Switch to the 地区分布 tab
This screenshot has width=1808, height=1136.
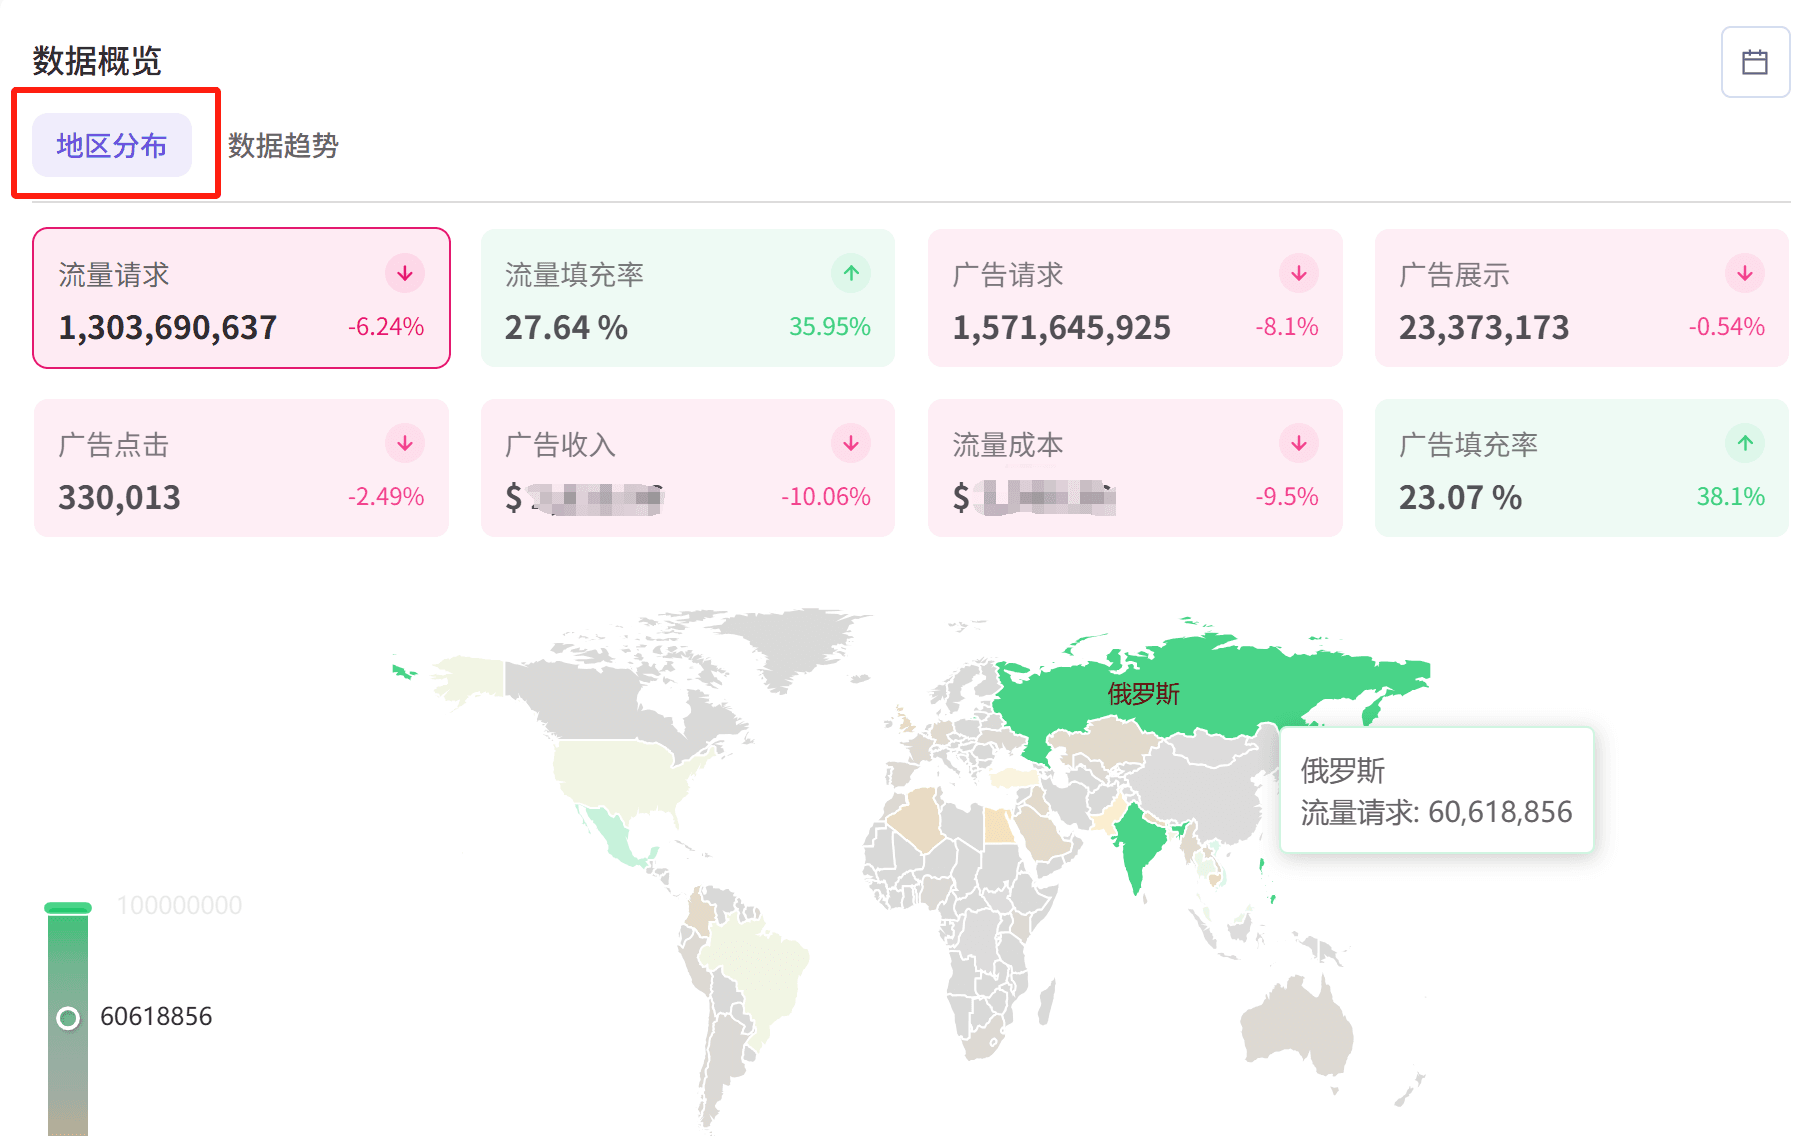click(112, 146)
